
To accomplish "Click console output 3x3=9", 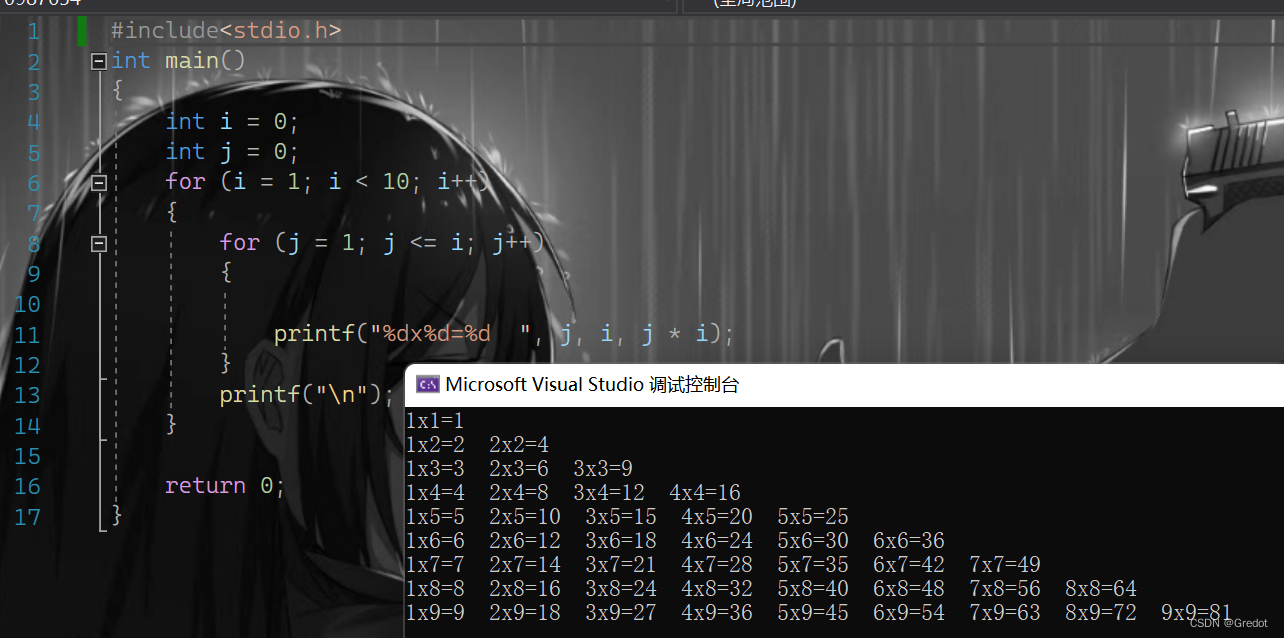I will click(603, 469).
